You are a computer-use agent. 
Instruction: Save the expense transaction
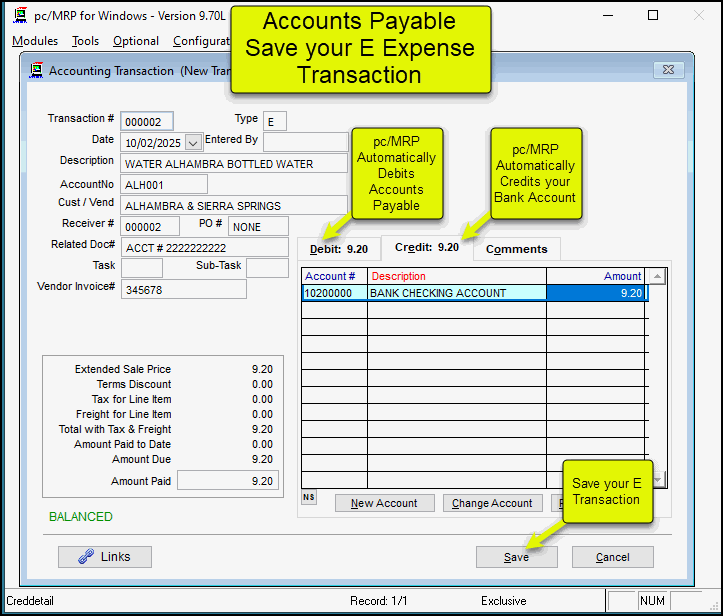(x=516, y=557)
